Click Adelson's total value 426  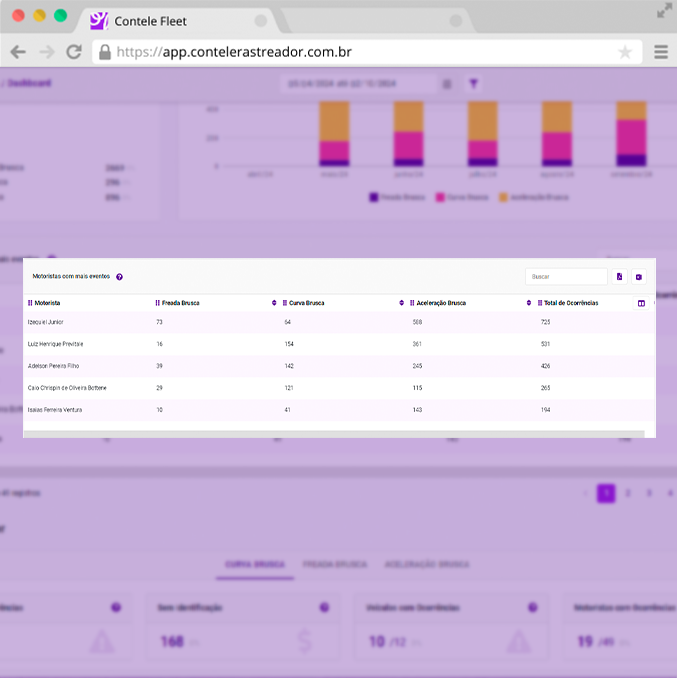[x=545, y=366]
